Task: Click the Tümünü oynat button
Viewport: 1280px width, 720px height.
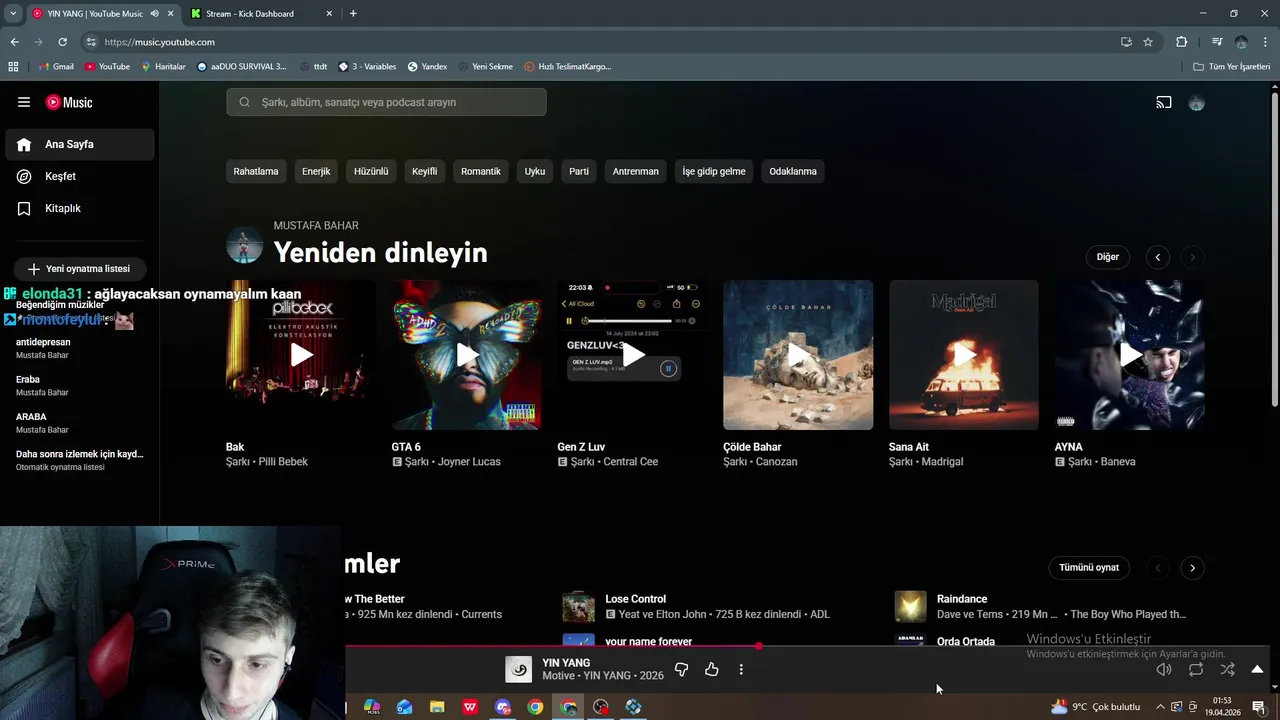Action: pos(1089,568)
